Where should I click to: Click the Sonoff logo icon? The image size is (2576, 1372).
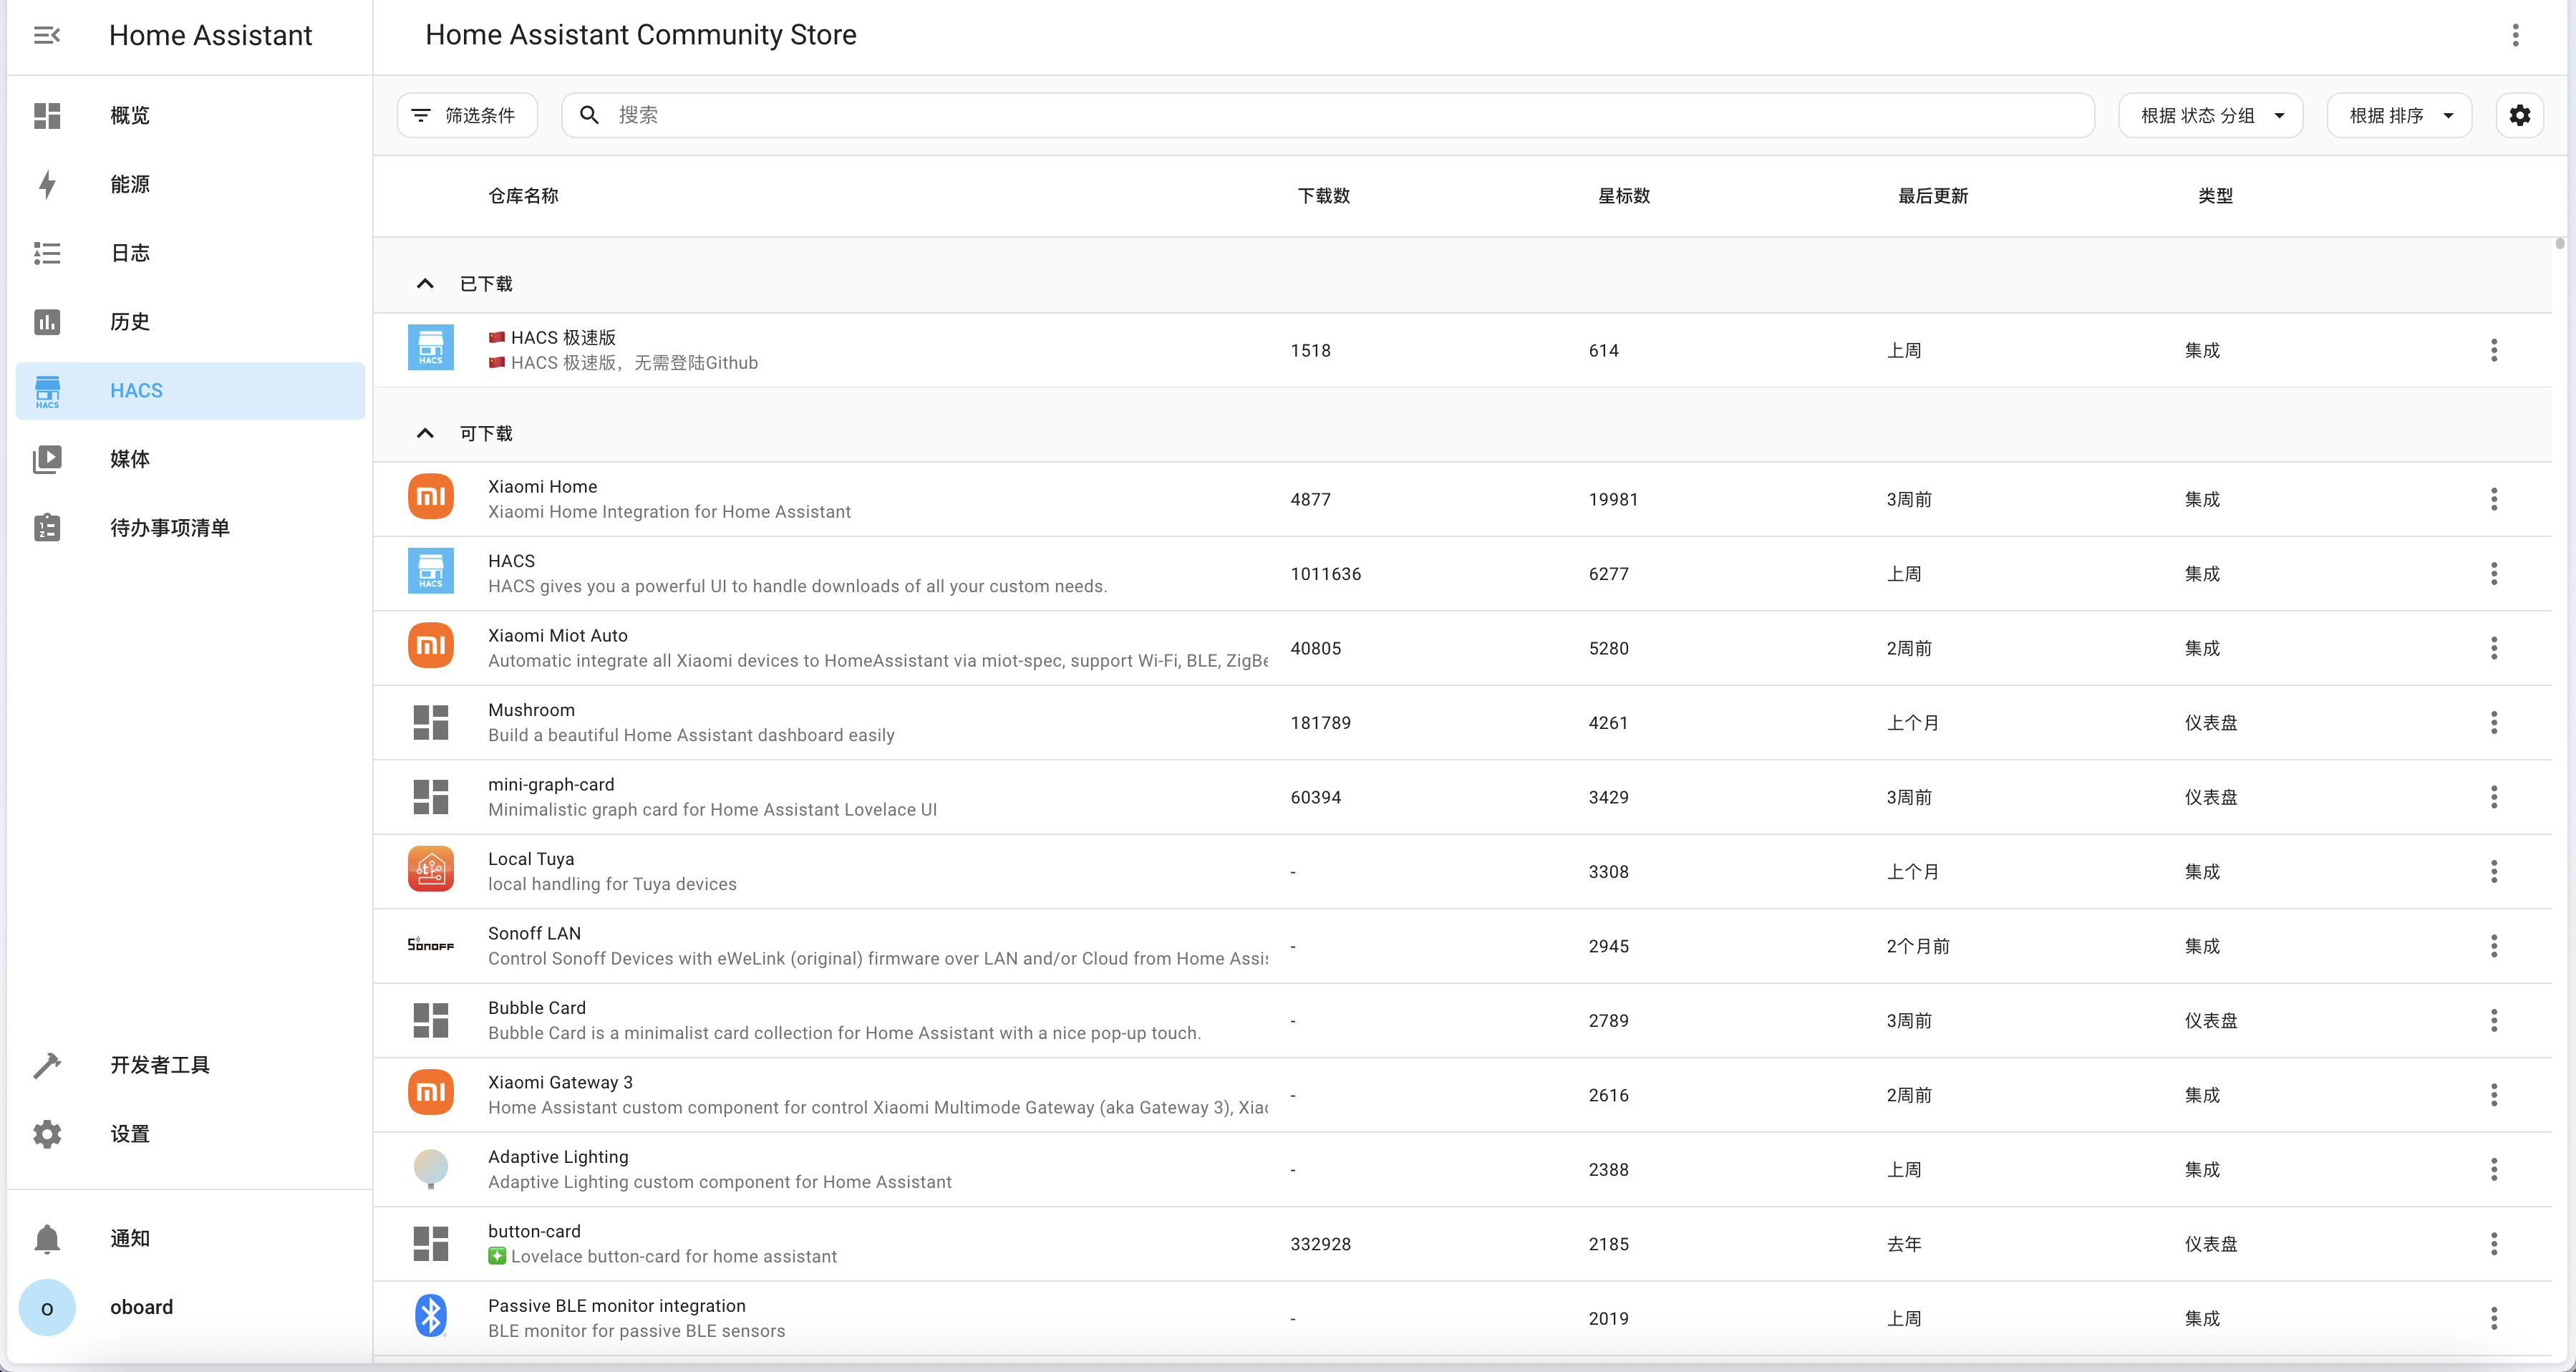point(431,945)
